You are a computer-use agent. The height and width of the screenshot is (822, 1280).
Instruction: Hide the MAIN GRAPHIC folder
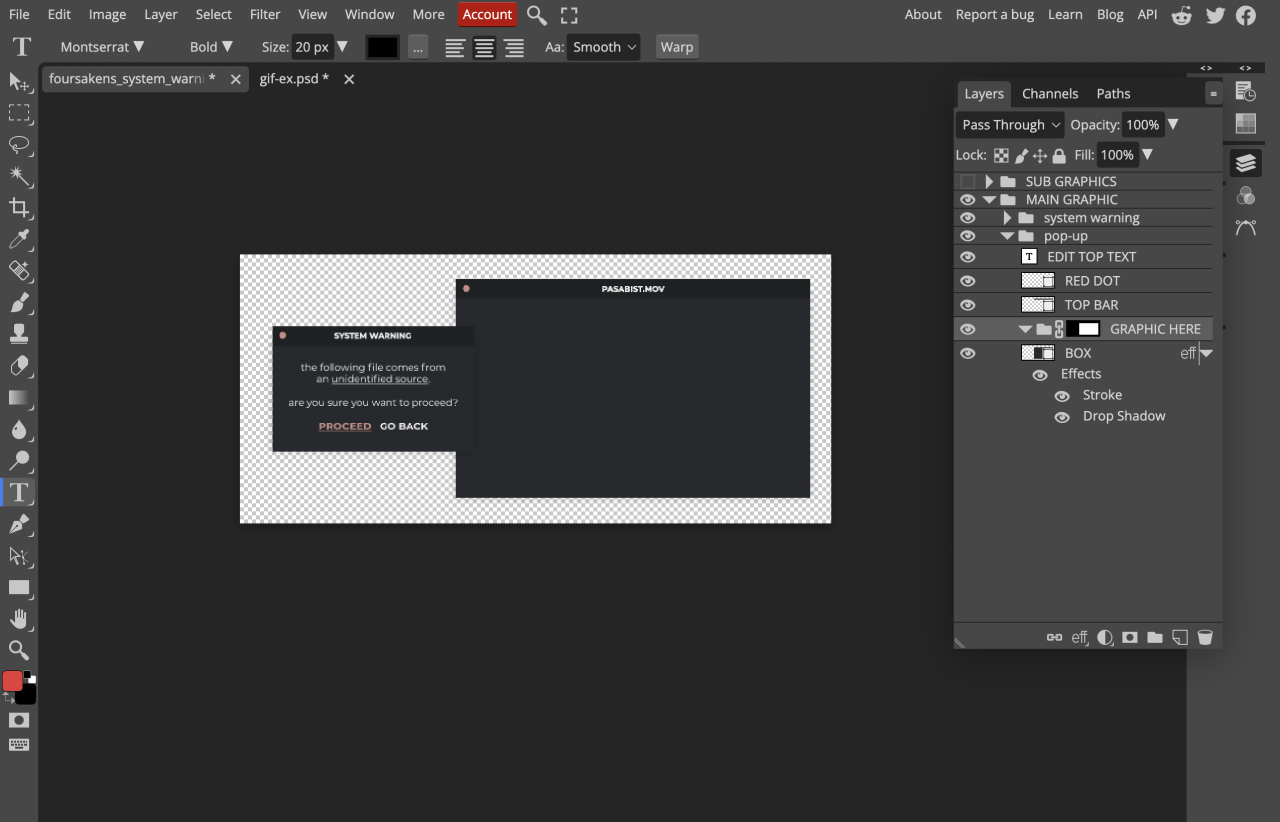tap(967, 199)
